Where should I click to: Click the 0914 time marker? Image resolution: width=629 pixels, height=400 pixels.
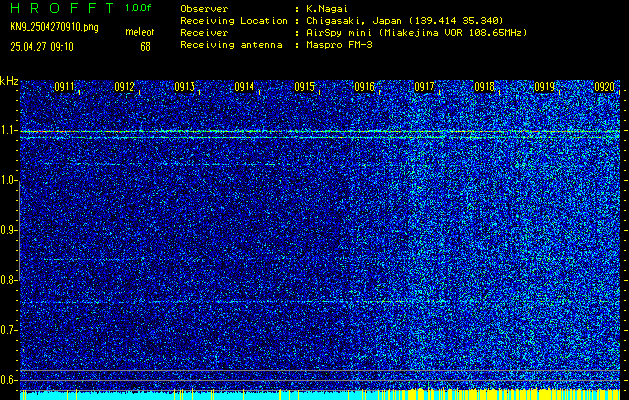coord(244,87)
